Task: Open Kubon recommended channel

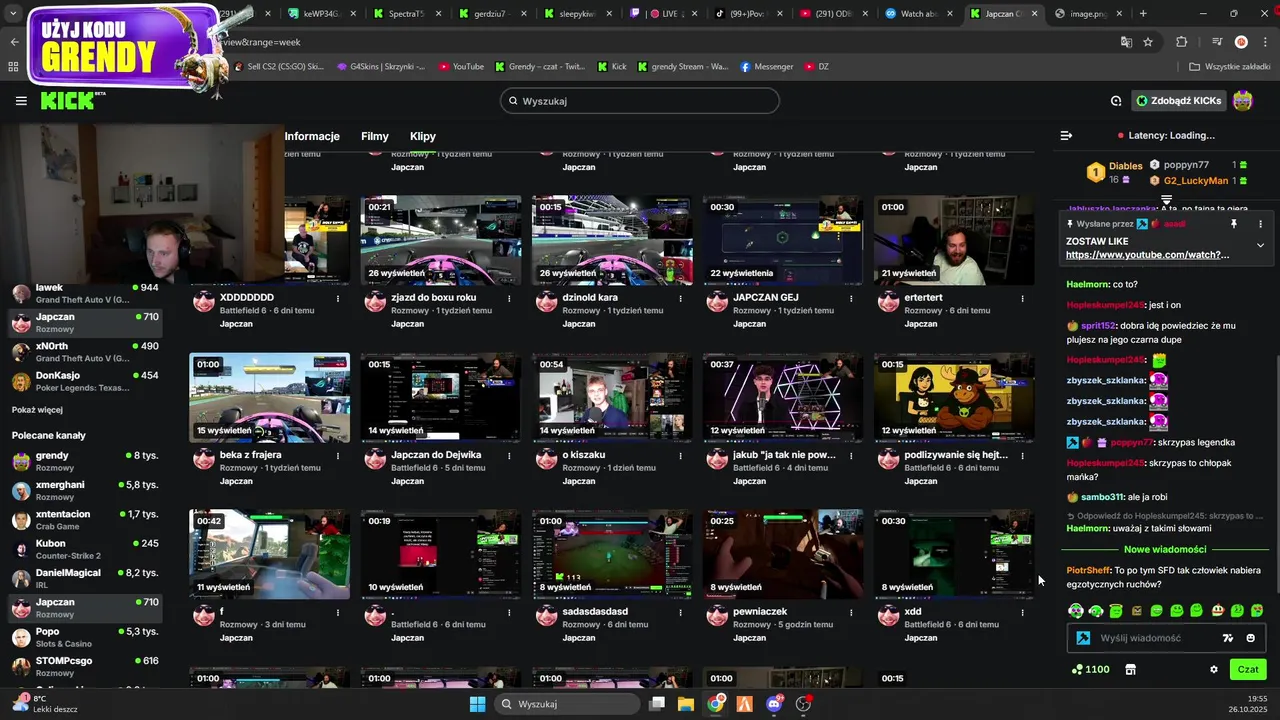Action: [85, 549]
